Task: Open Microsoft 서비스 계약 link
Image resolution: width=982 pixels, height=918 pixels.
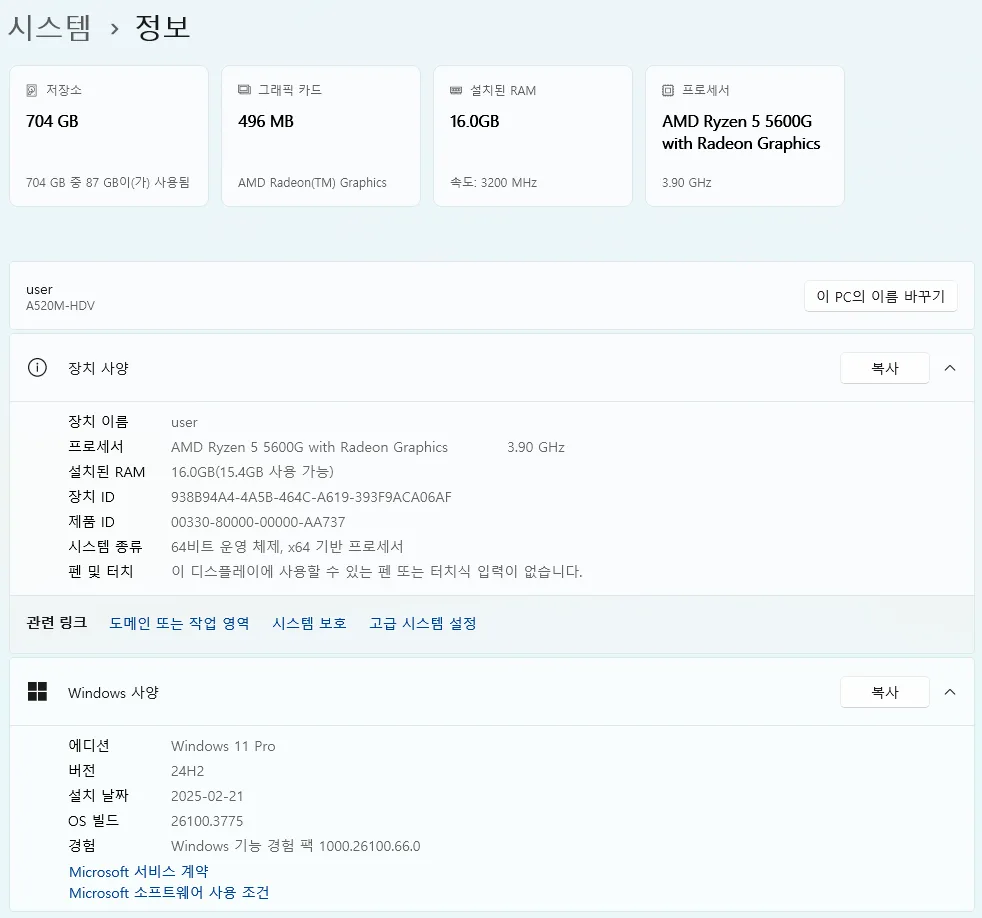Action: point(138,872)
